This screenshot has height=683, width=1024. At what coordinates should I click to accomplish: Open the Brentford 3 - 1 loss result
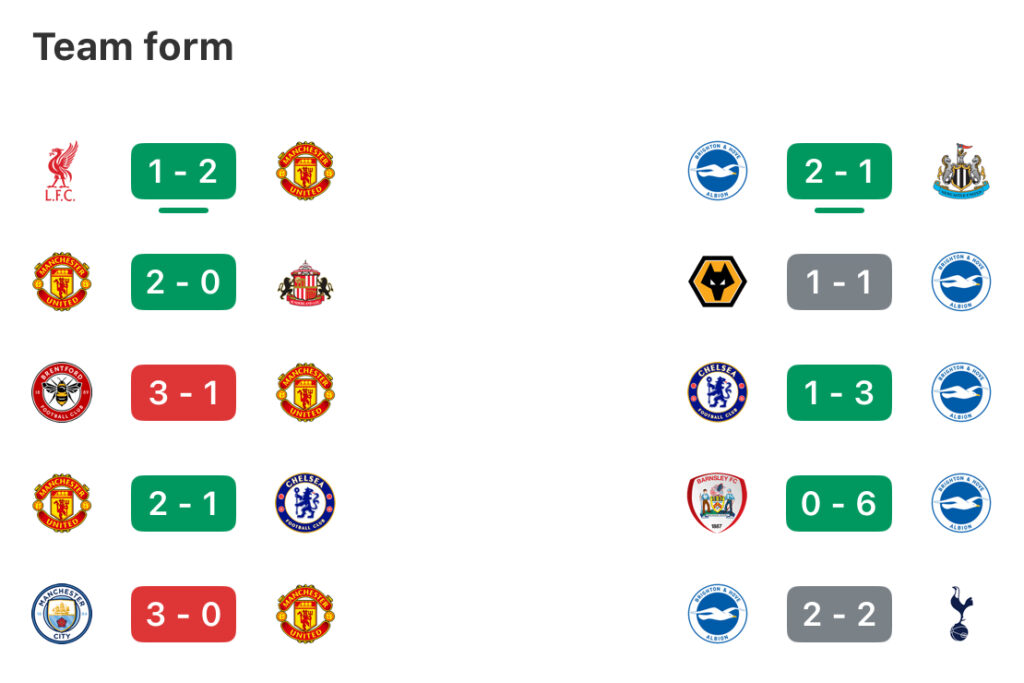[x=183, y=393]
